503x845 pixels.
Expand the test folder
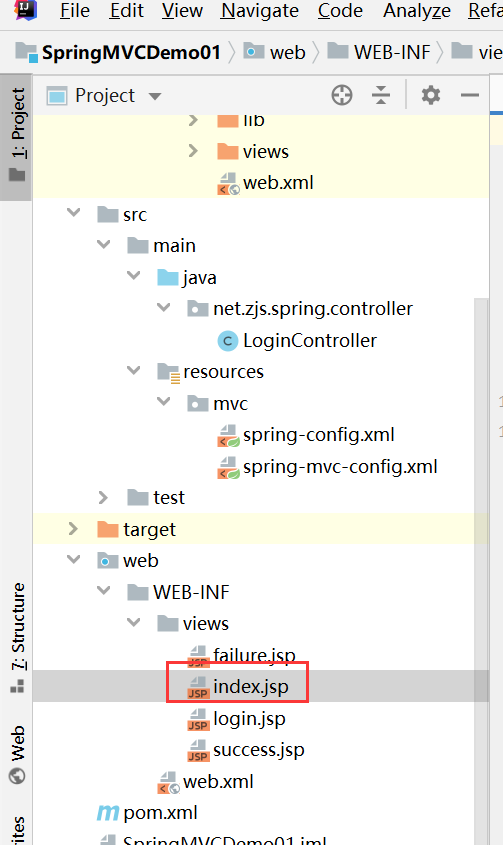103,497
